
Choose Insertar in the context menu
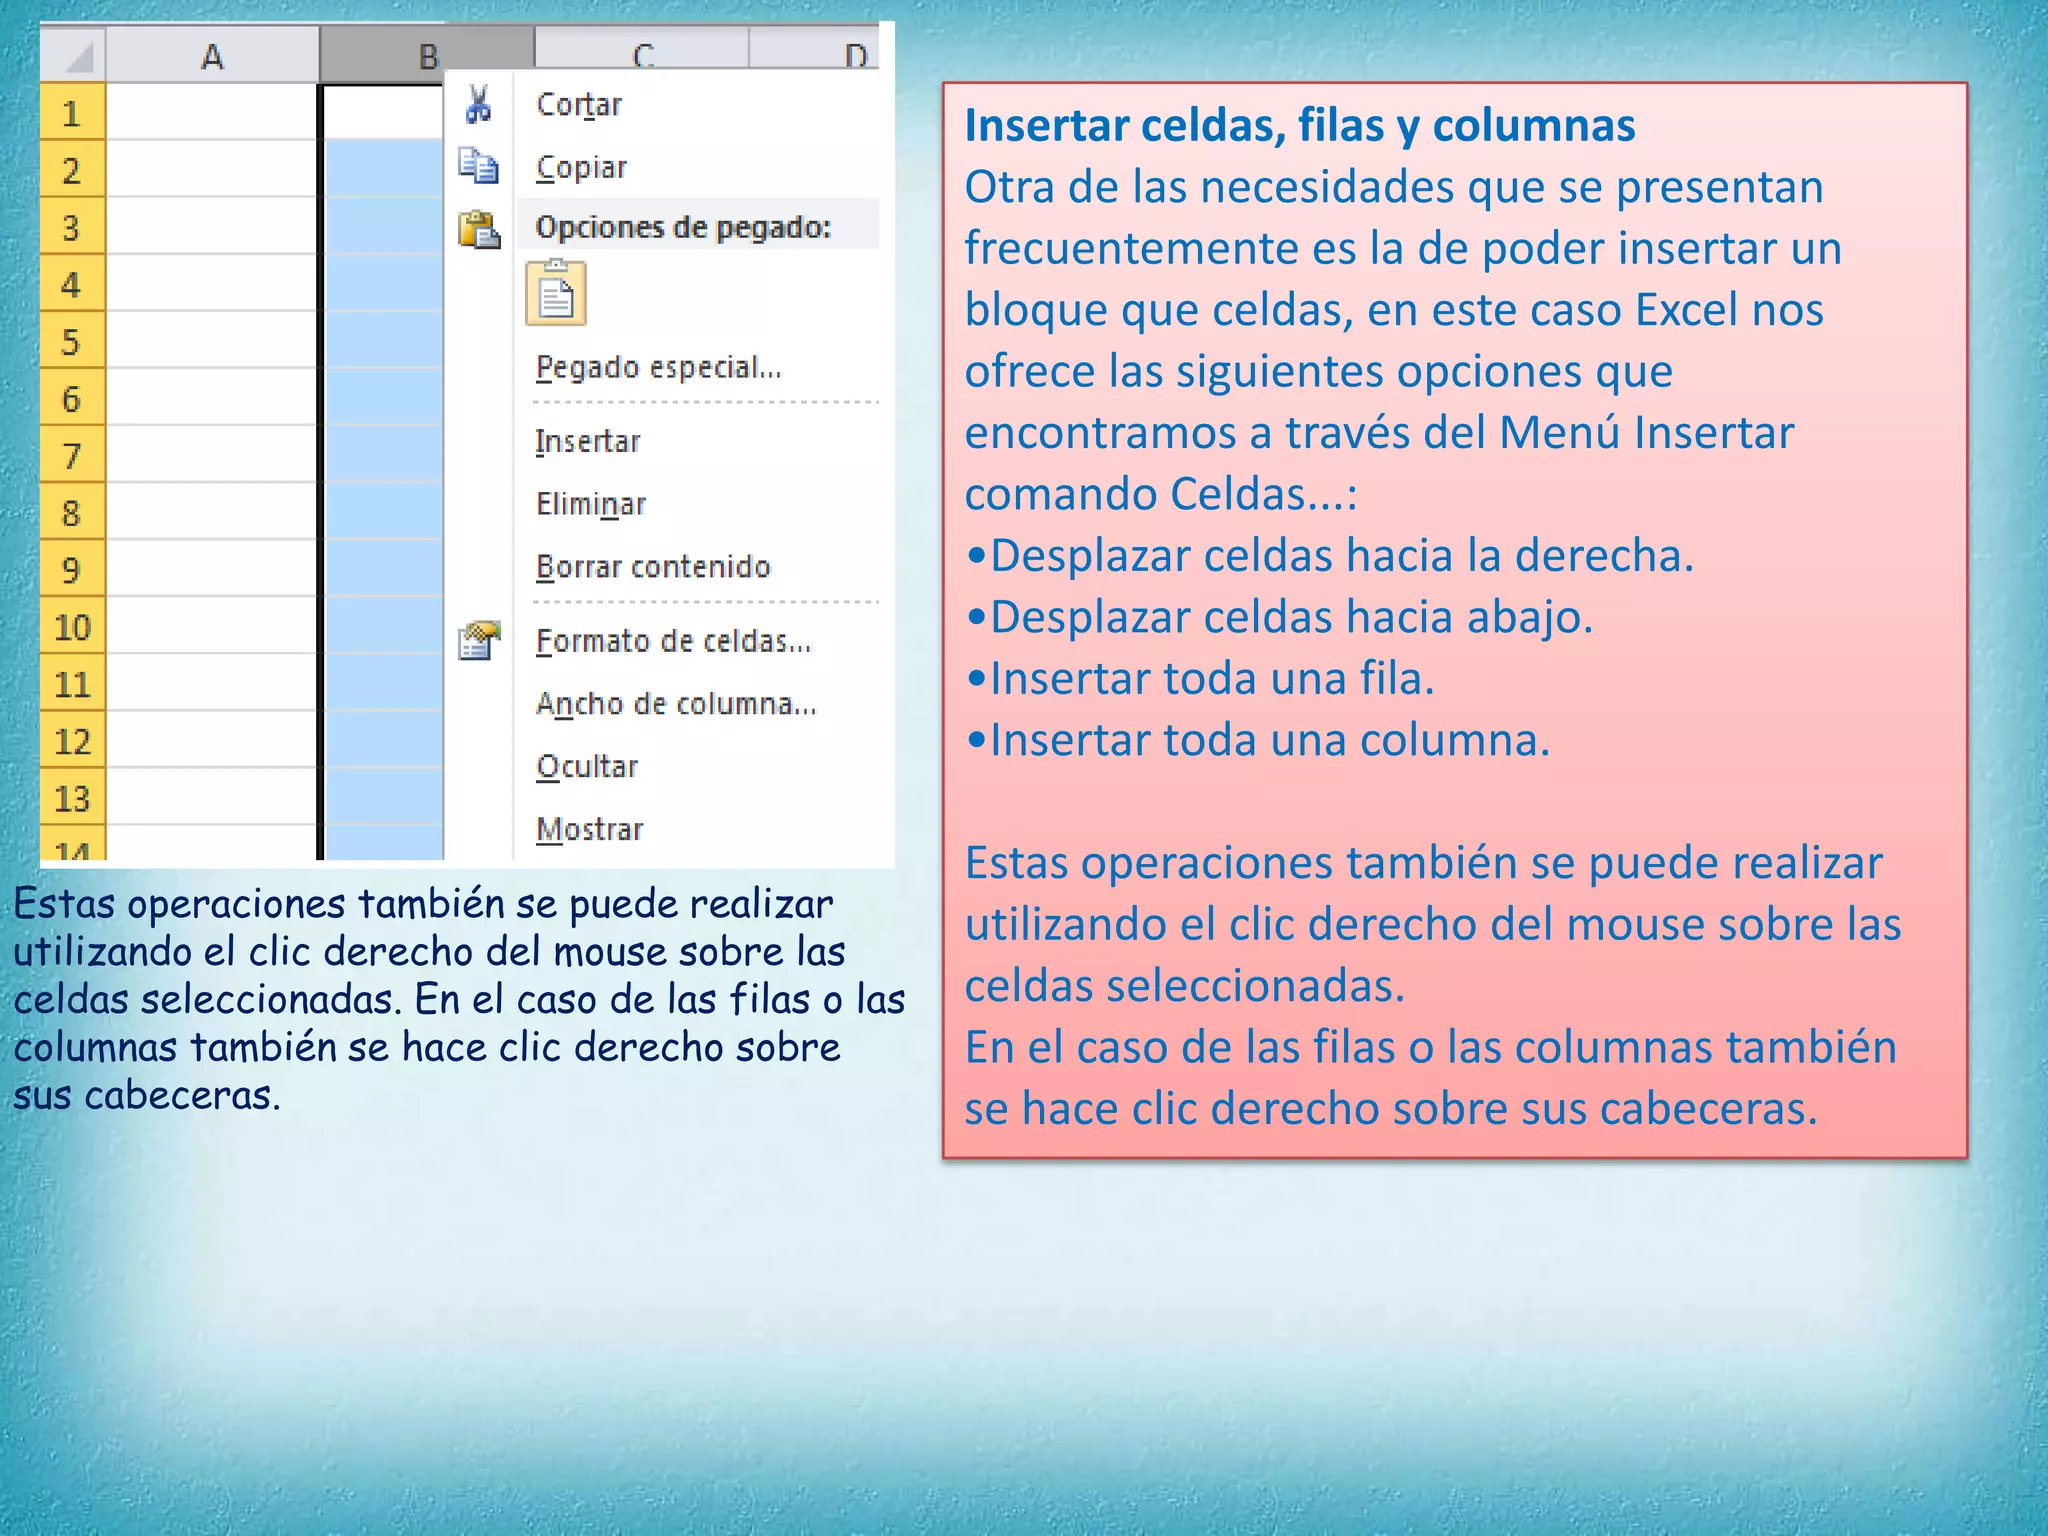[x=588, y=441]
